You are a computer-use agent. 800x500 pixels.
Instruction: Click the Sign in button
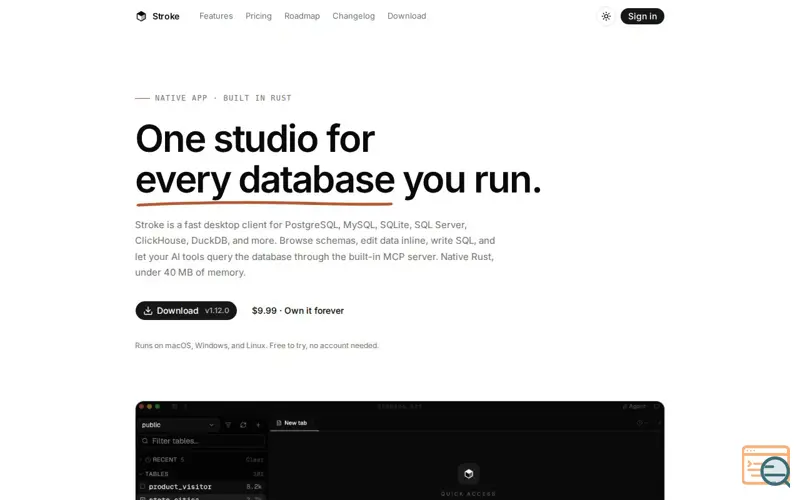642,16
